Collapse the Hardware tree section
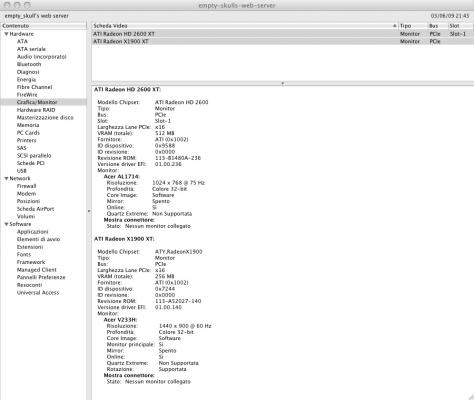 6,34
